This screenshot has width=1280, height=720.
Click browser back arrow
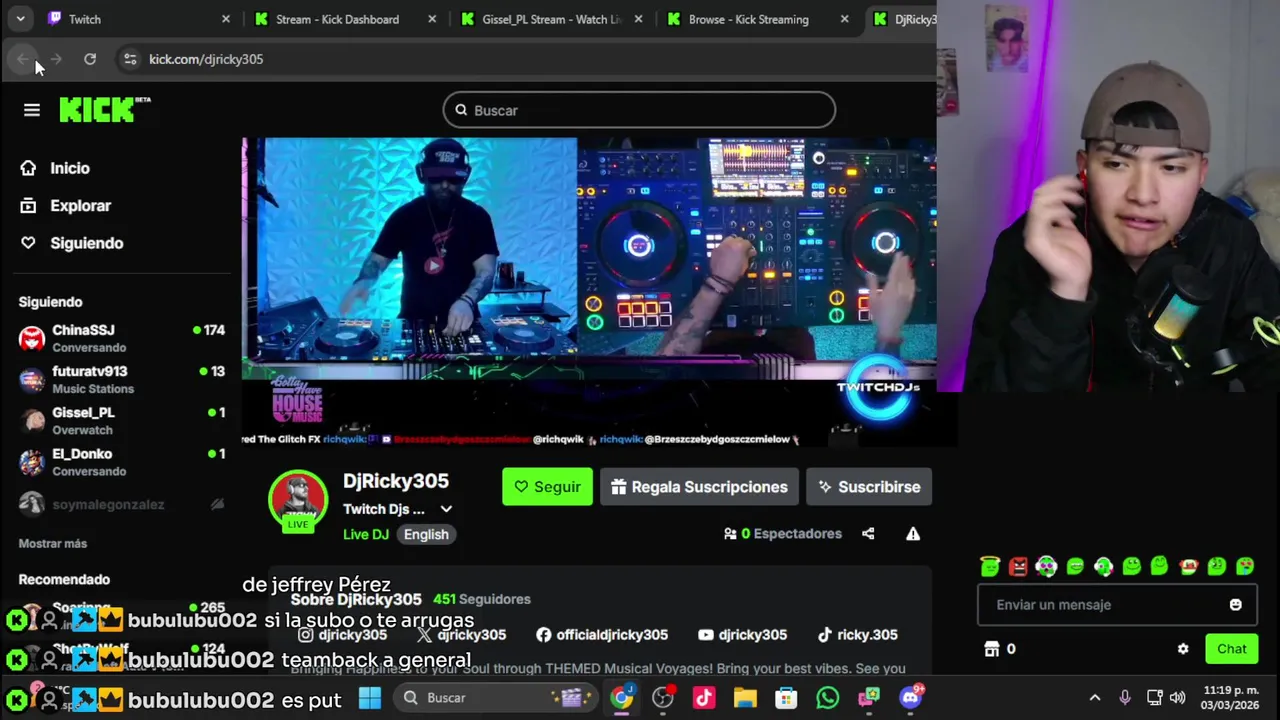coord(23,59)
